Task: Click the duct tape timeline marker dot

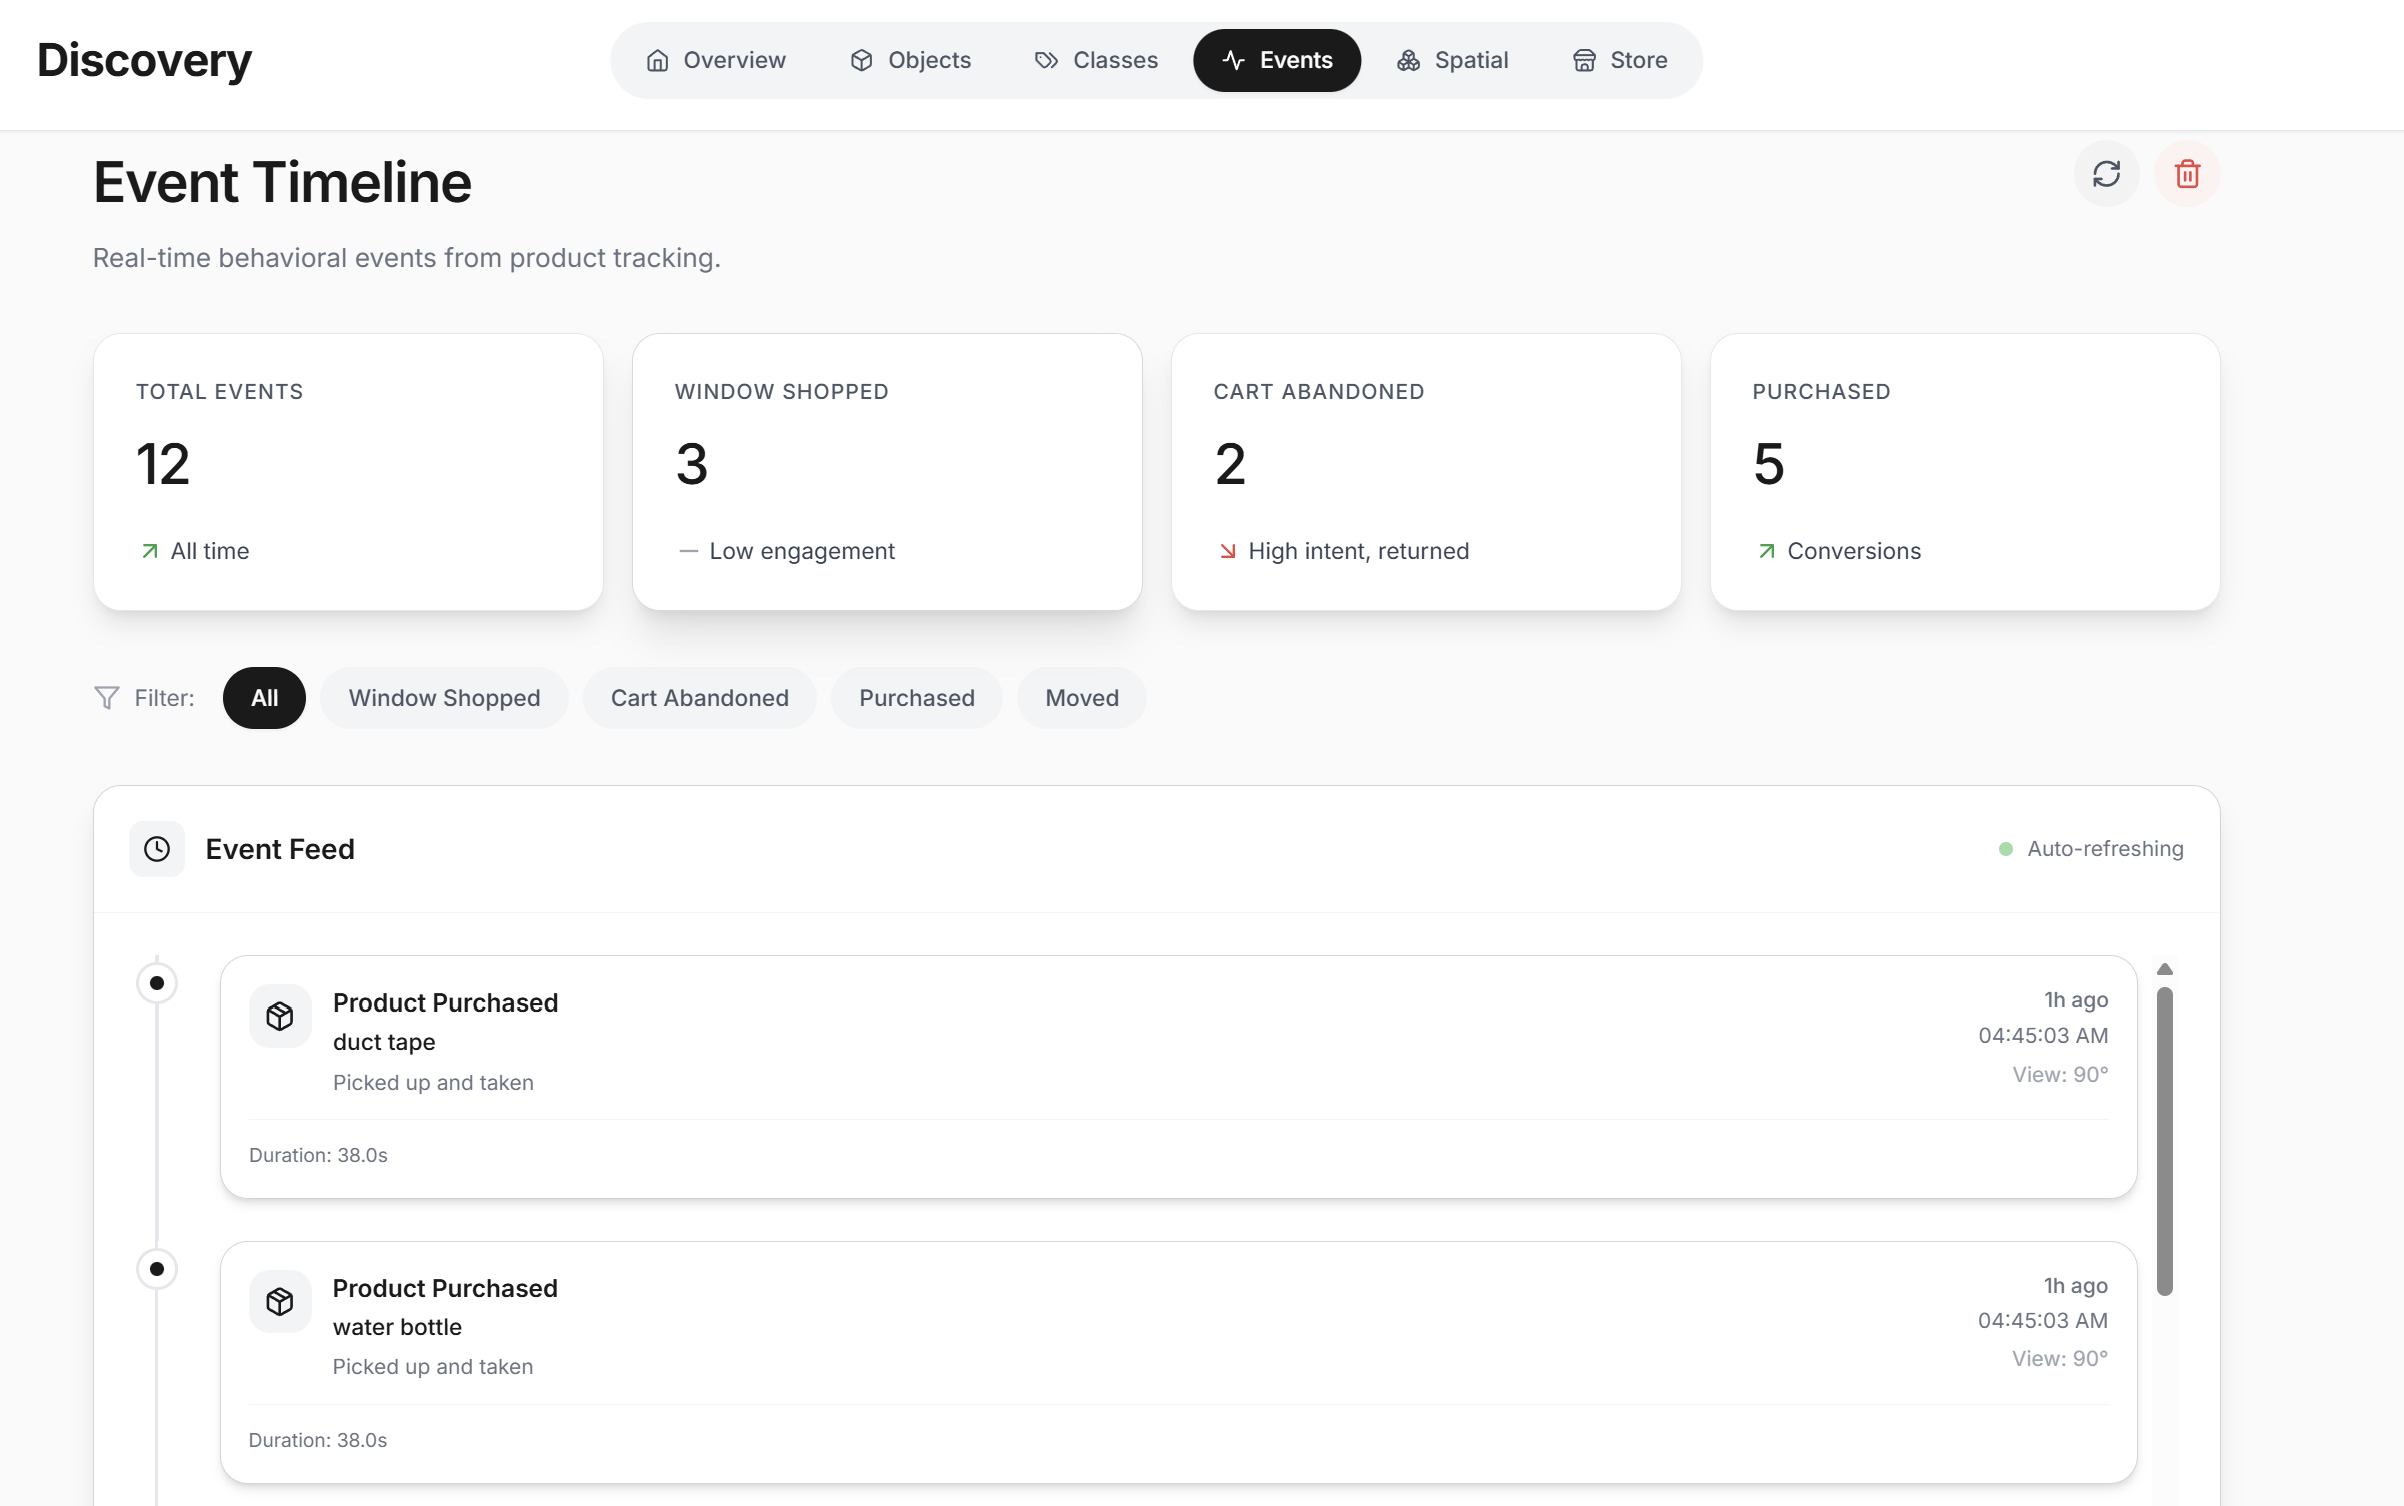Action: (x=157, y=983)
